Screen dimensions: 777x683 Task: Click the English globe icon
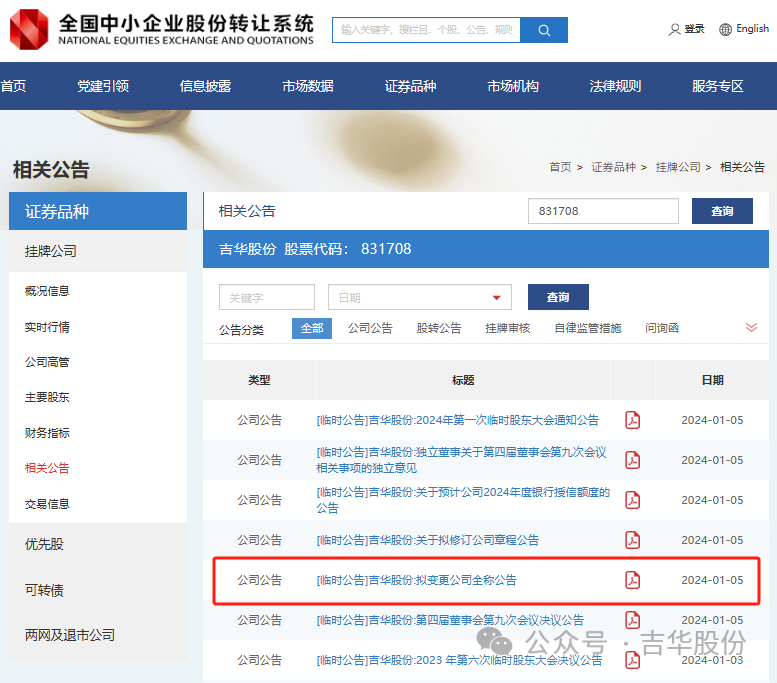[x=725, y=30]
